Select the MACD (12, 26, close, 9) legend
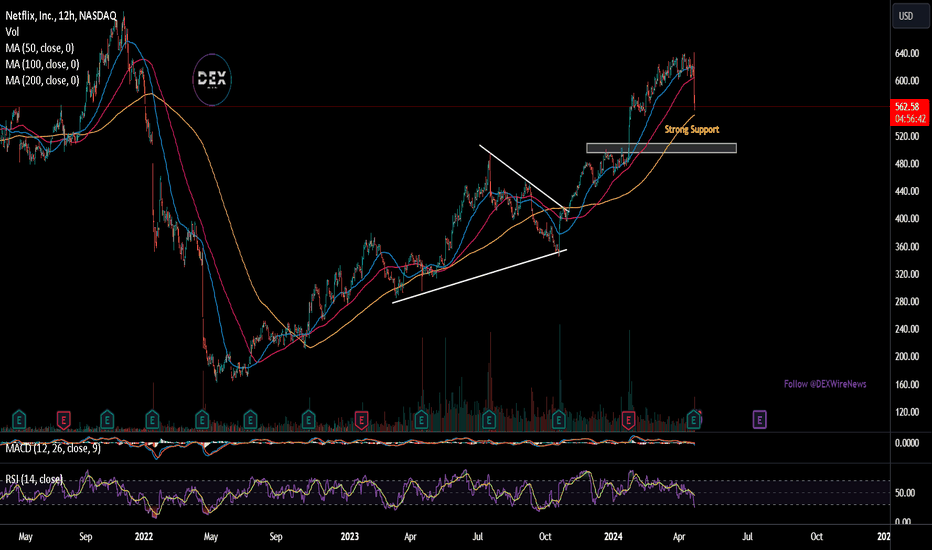 tap(53, 448)
